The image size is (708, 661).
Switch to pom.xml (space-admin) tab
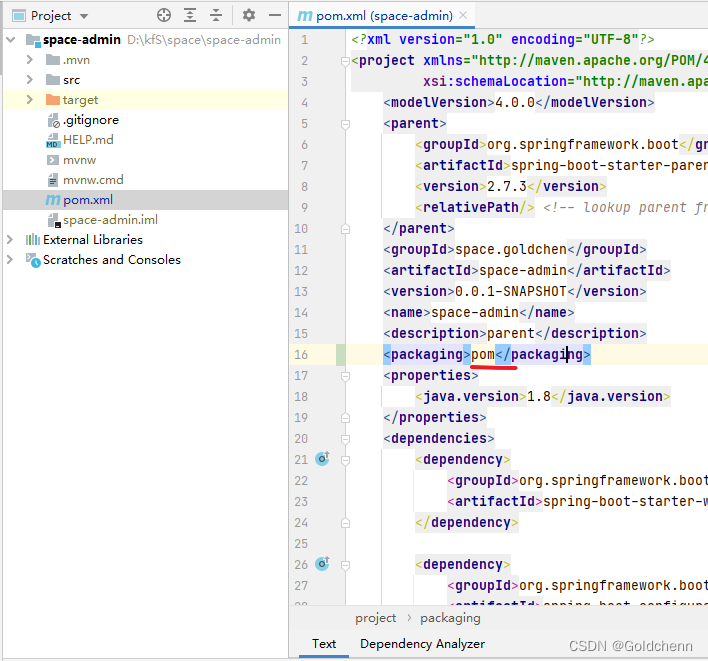coord(384,16)
